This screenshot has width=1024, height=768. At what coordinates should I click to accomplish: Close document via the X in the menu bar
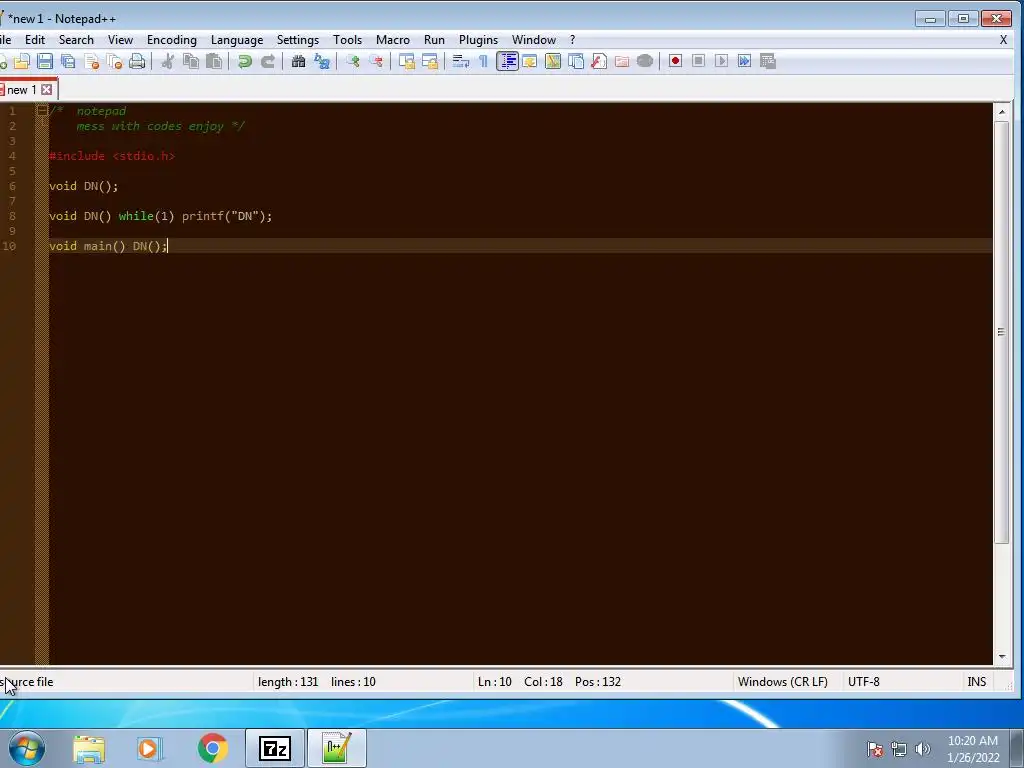(x=1003, y=40)
